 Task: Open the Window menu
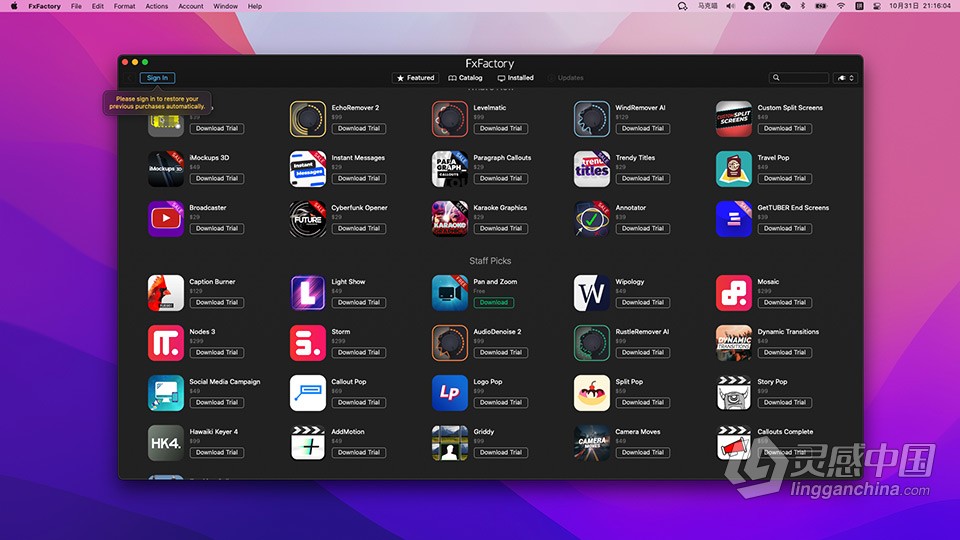pyautogui.click(x=225, y=6)
